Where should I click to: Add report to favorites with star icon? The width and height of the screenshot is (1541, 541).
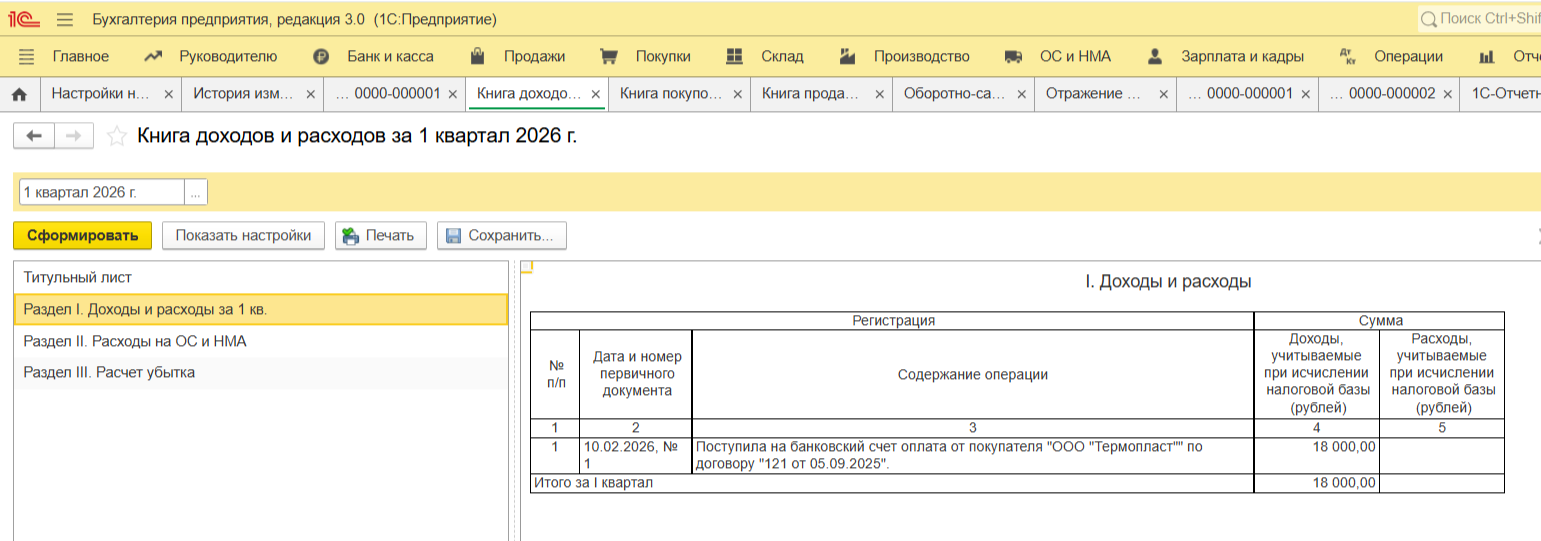117,136
